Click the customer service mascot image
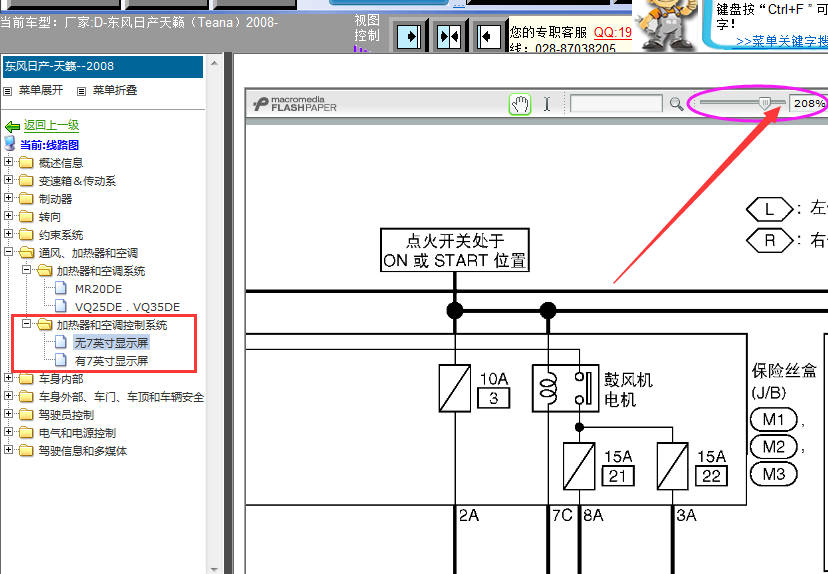Image resolution: width=828 pixels, height=574 pixels. pos(666,25)
